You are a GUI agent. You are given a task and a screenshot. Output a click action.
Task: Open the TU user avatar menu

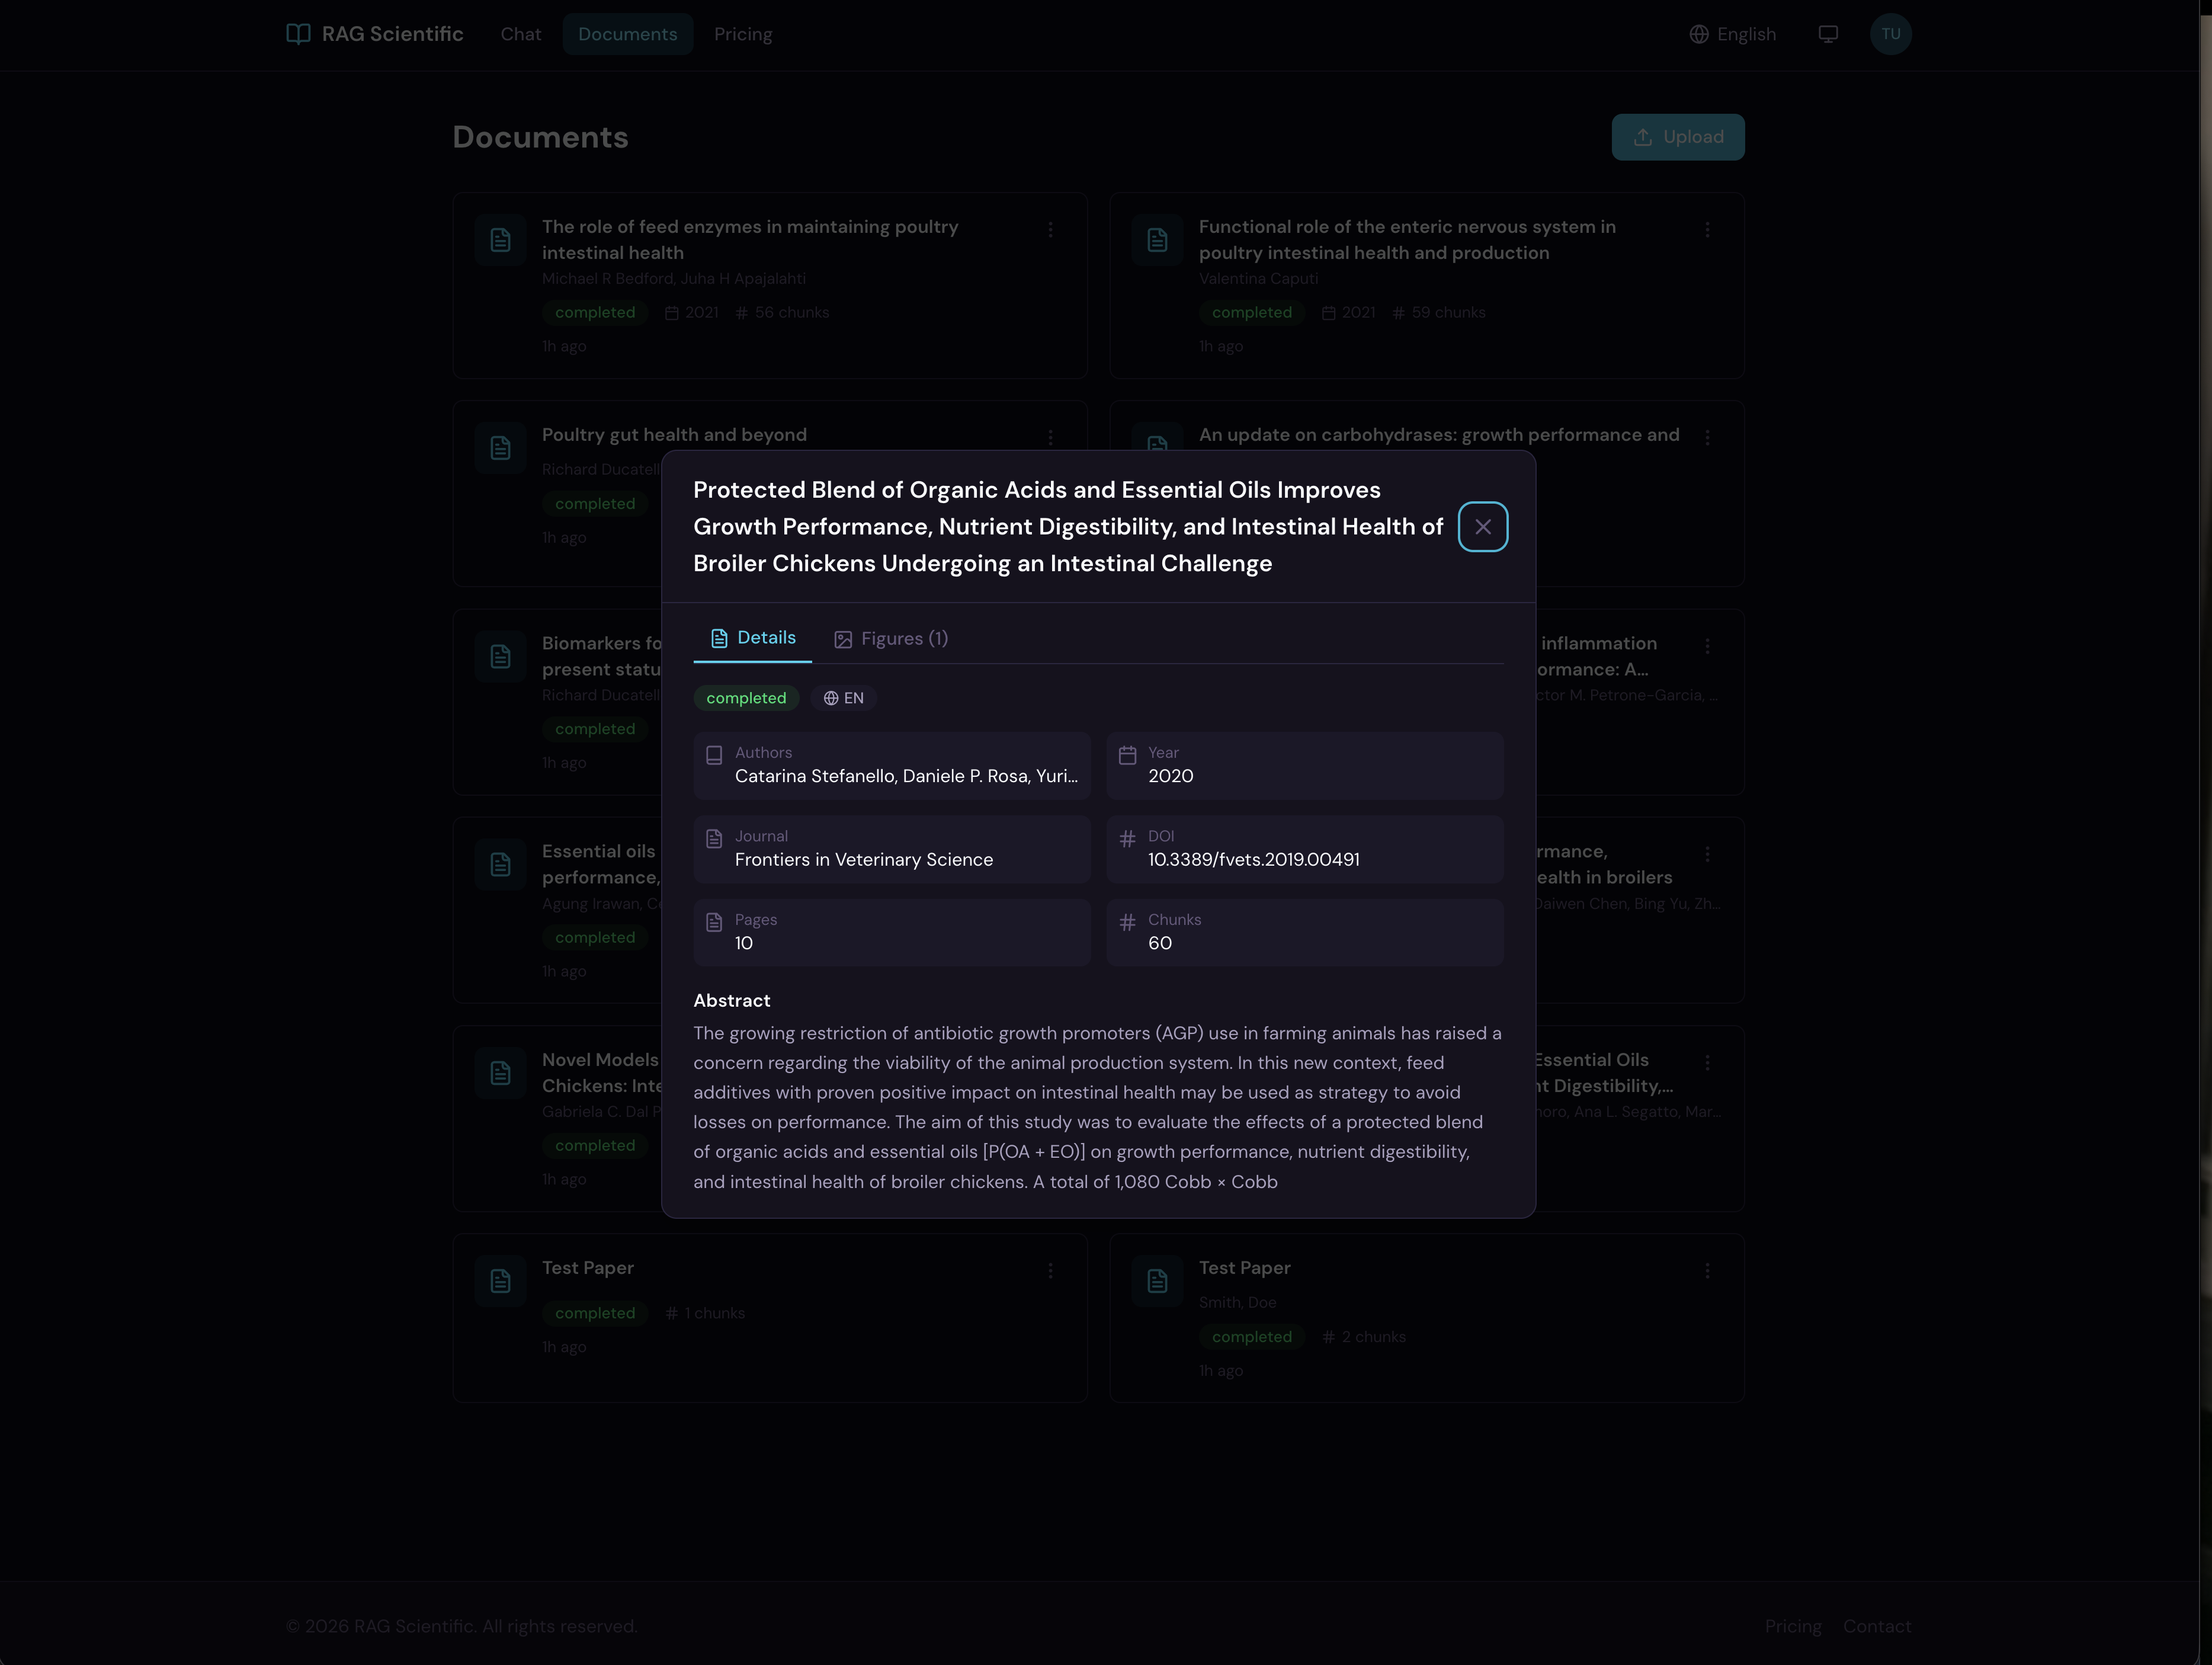tap(1891, 33)
